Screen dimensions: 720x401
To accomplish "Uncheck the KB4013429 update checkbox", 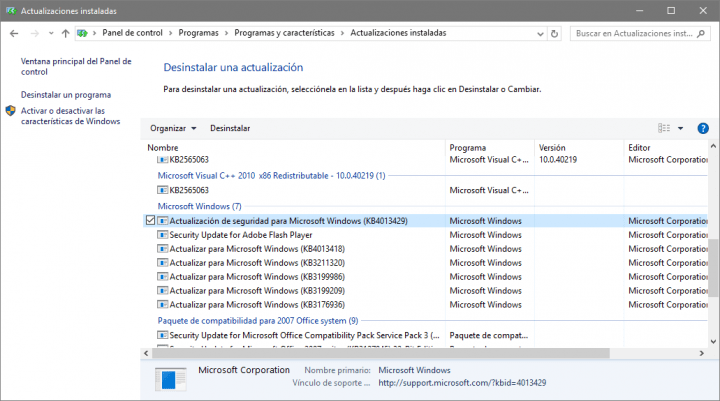I will (x=150, y=220).
